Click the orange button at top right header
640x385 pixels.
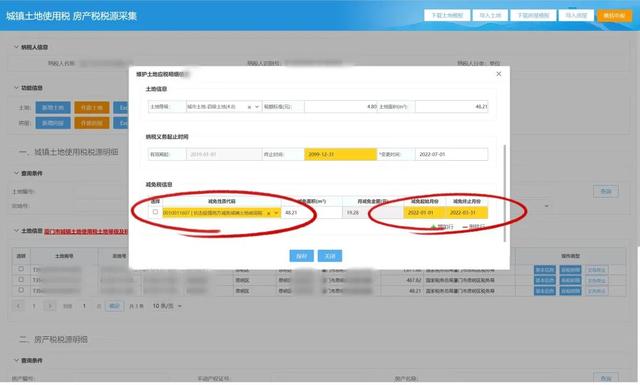tap(614, 16)
